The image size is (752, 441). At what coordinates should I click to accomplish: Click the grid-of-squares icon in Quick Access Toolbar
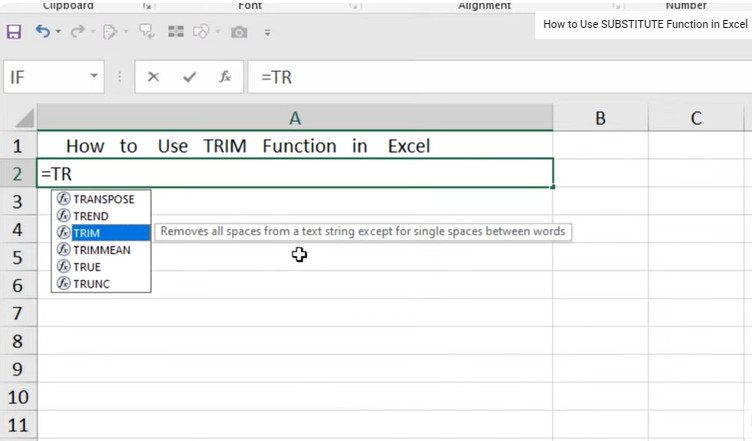click(x=176, y=32)
